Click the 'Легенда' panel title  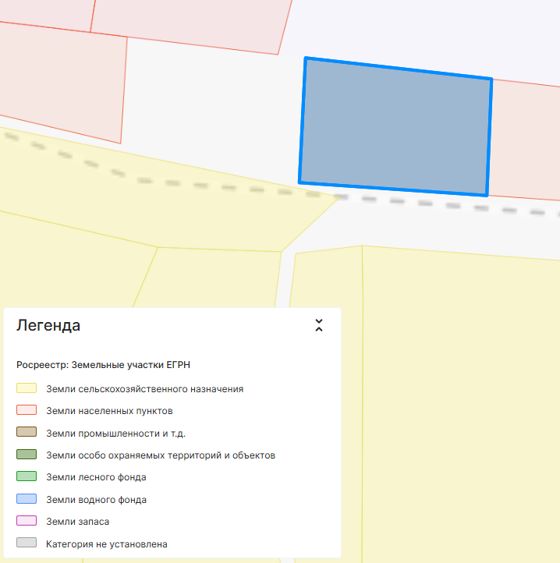pyautogui.click(x=48, y=325)
